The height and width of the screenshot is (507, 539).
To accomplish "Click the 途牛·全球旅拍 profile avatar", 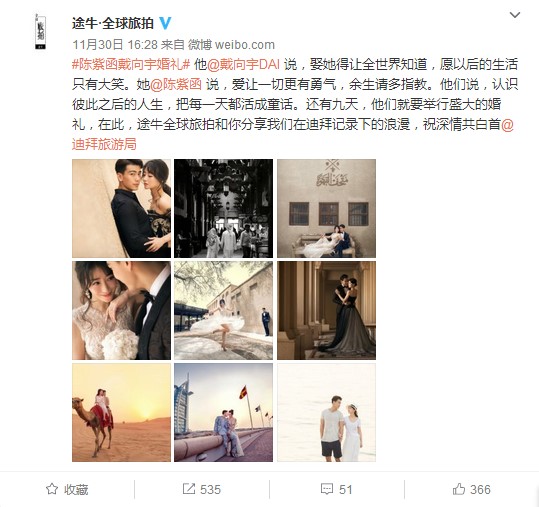I will pos(41,32).
